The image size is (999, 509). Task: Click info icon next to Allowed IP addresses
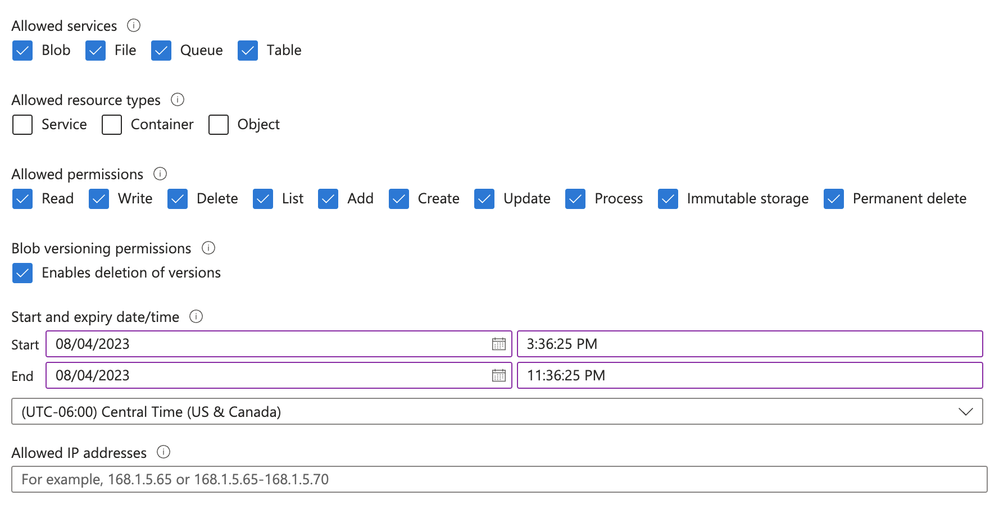pyautogui.click(x=164, y=452)
